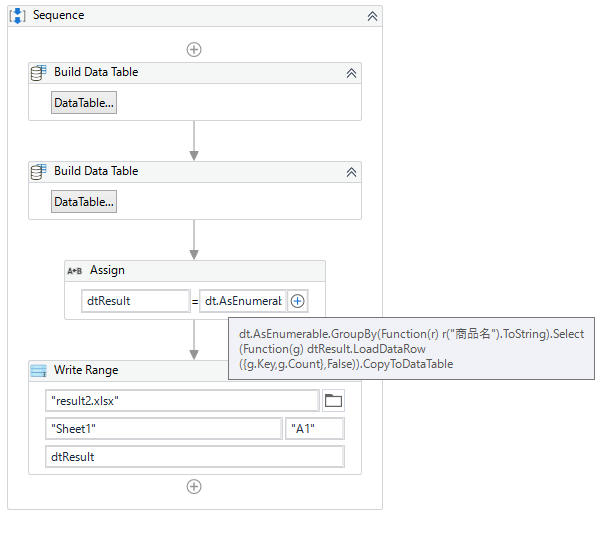Edit the dtResult data table field in Write Range
Screen dimensions: 605x543
[195, 457]
